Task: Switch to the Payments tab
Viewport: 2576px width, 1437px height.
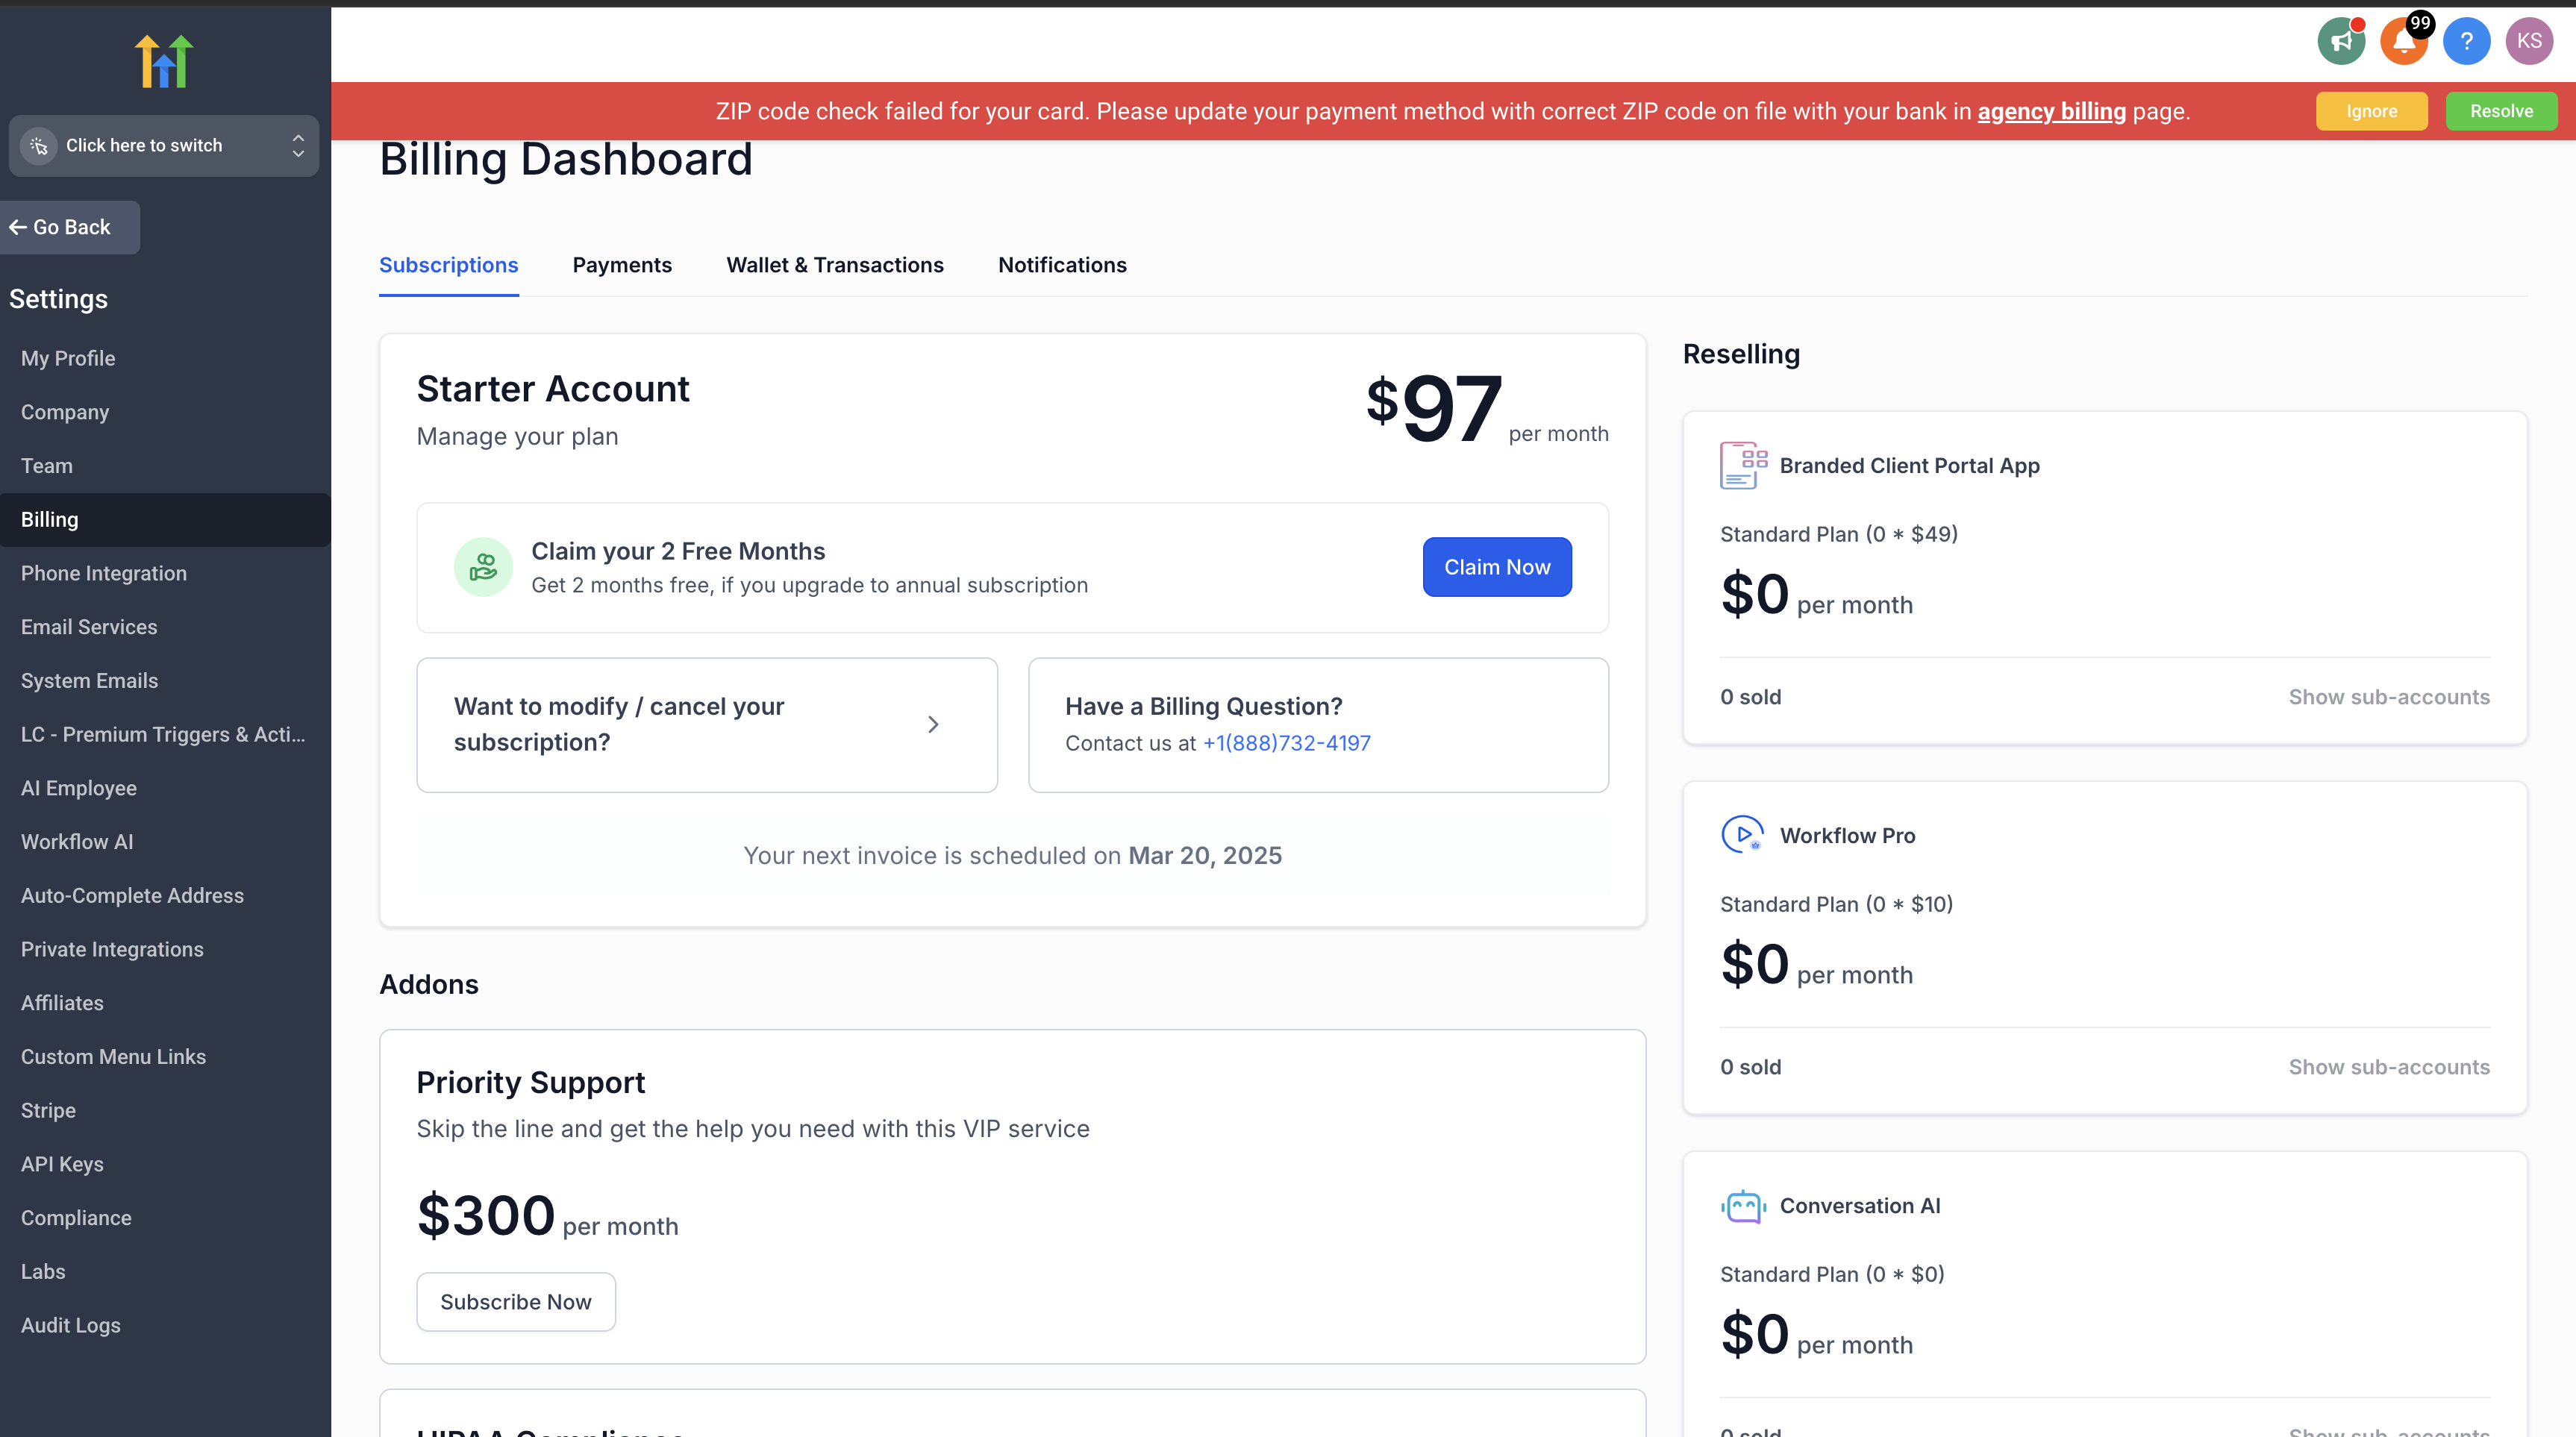Action: pos(622,265)
